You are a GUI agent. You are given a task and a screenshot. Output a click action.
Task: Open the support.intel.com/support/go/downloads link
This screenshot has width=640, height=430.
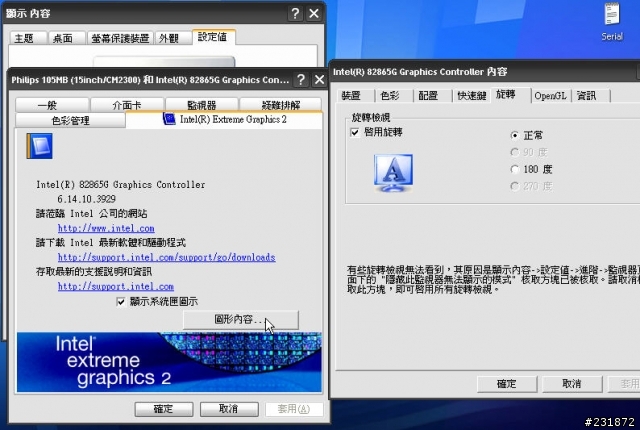coord(167,257)
